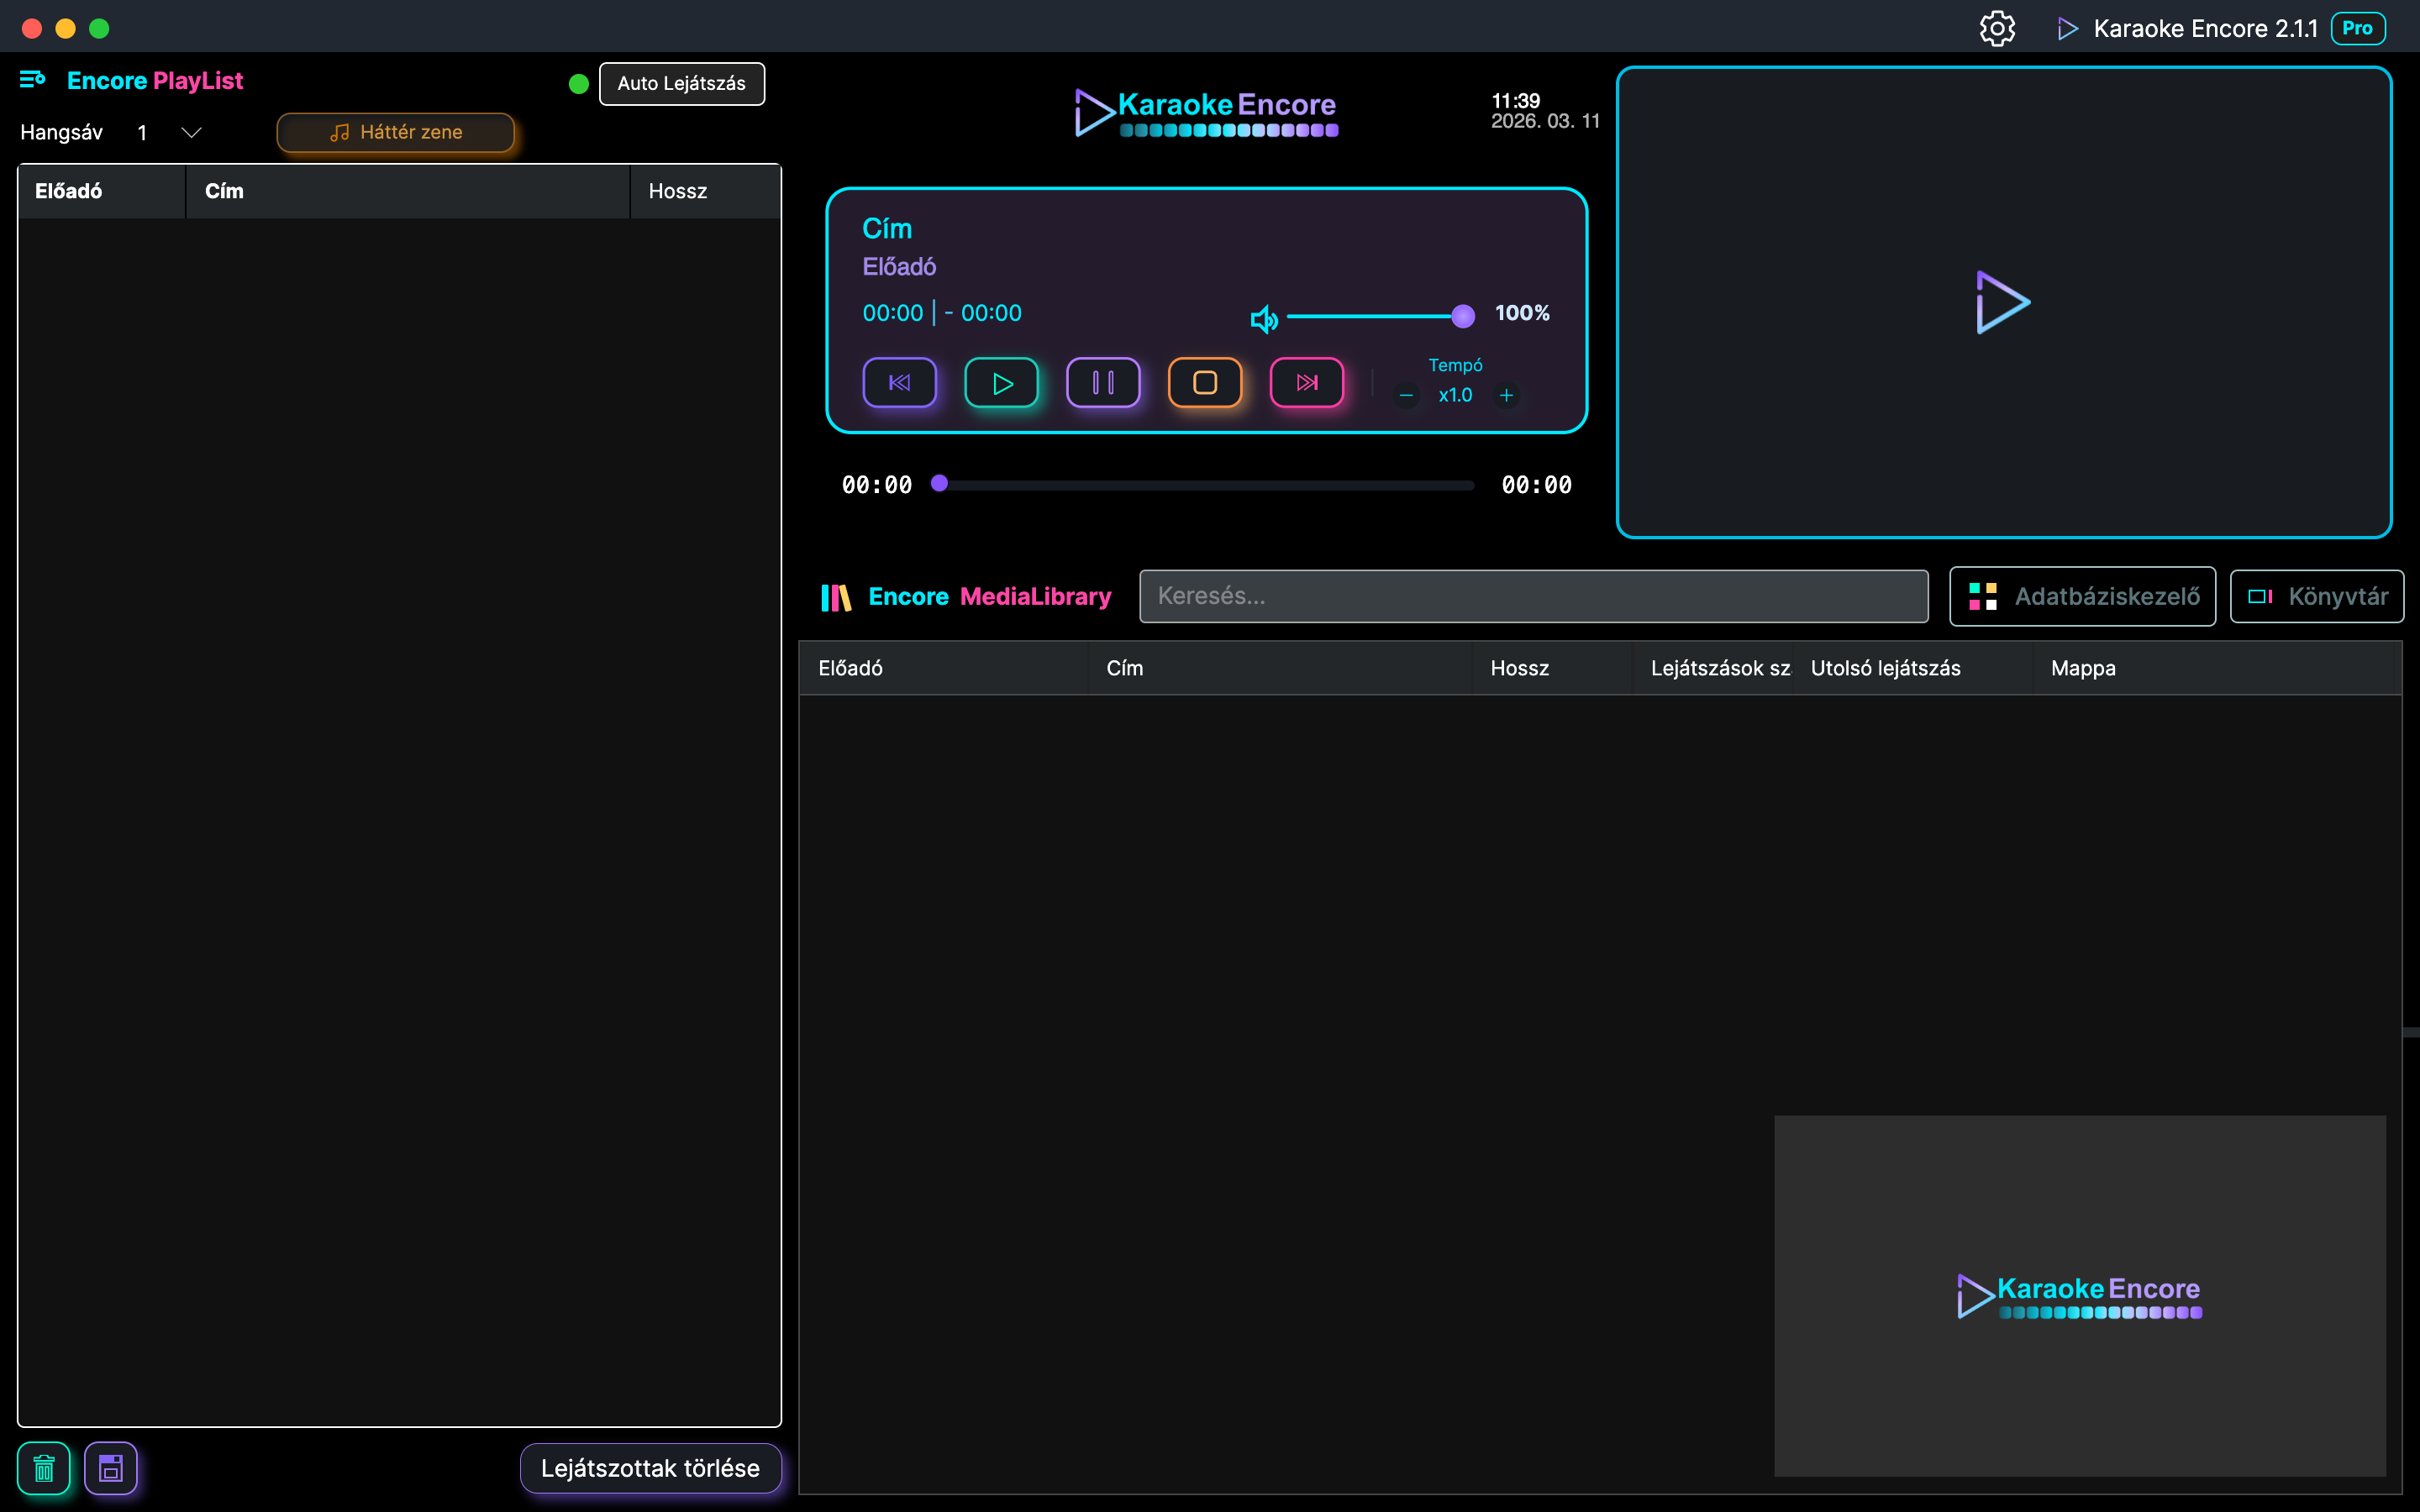Viewport: 2420px width, 1512px height.
Task: Sort library by Utolsó lejátszás column
Action: [x=1885, y=668]
